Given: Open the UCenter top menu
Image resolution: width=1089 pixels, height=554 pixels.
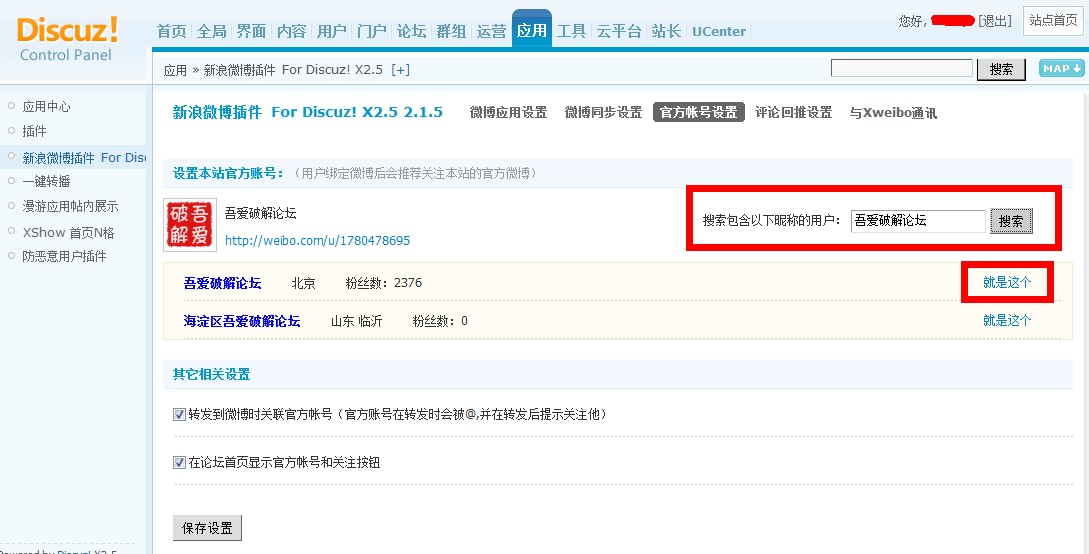Looking at the screenshot, I should (x=719, y=31).
